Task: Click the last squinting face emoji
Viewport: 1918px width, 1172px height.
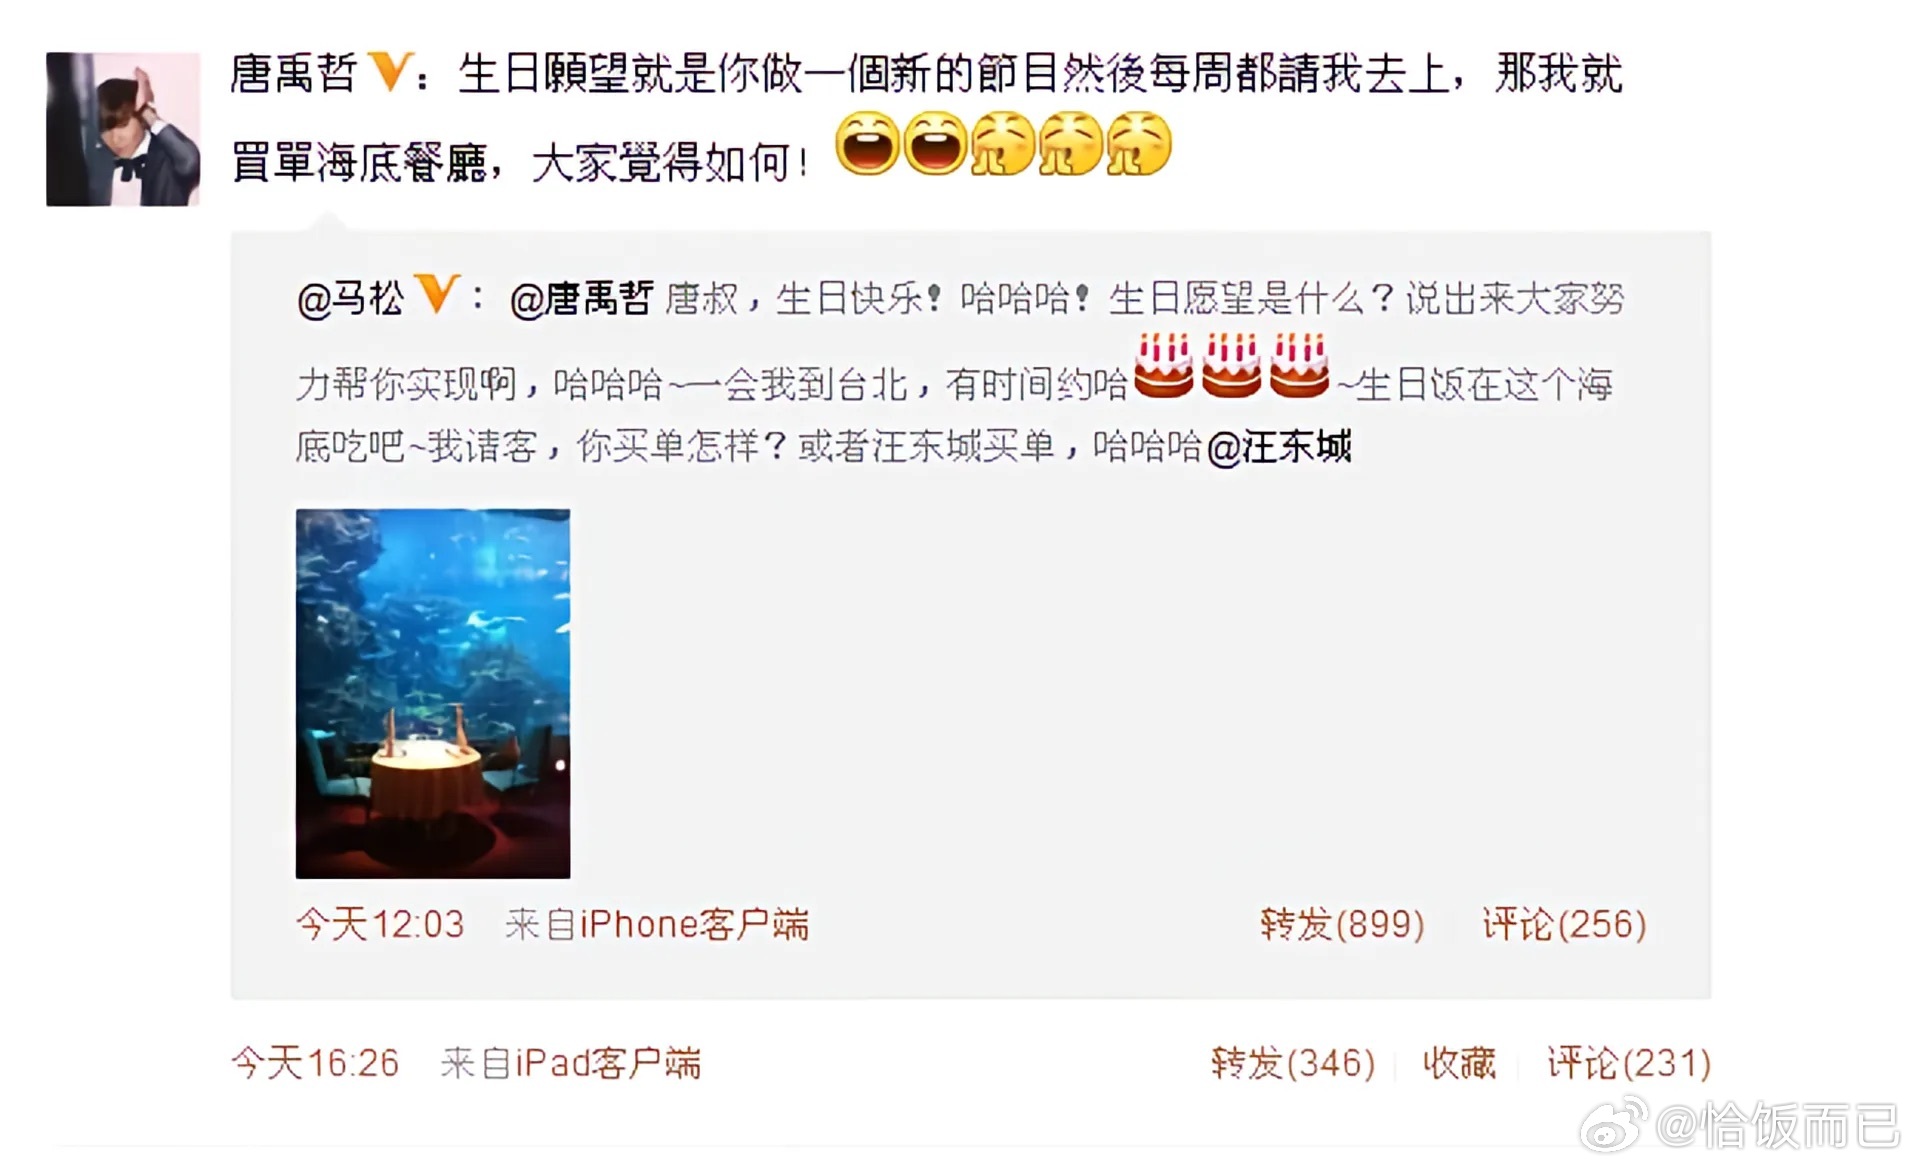Action: click(1138, 143)
